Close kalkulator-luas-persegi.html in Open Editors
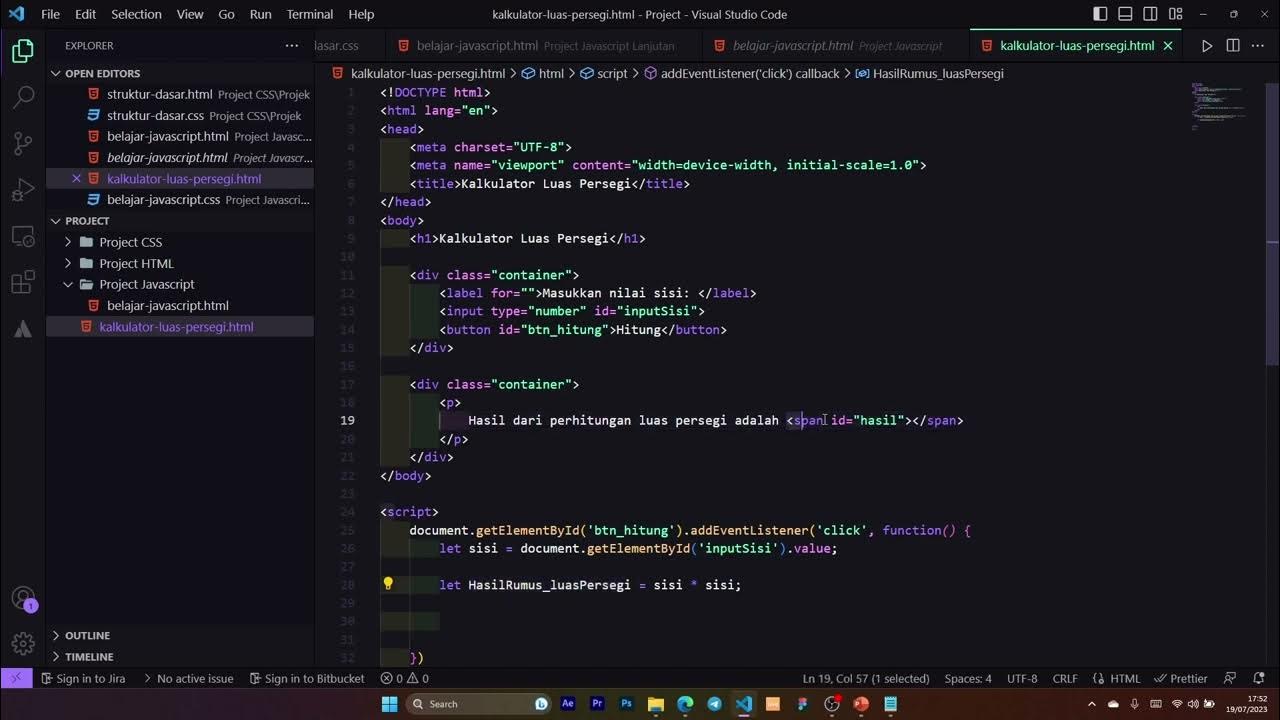Screen dimensions: 1280x720 [x=76, y=179]
